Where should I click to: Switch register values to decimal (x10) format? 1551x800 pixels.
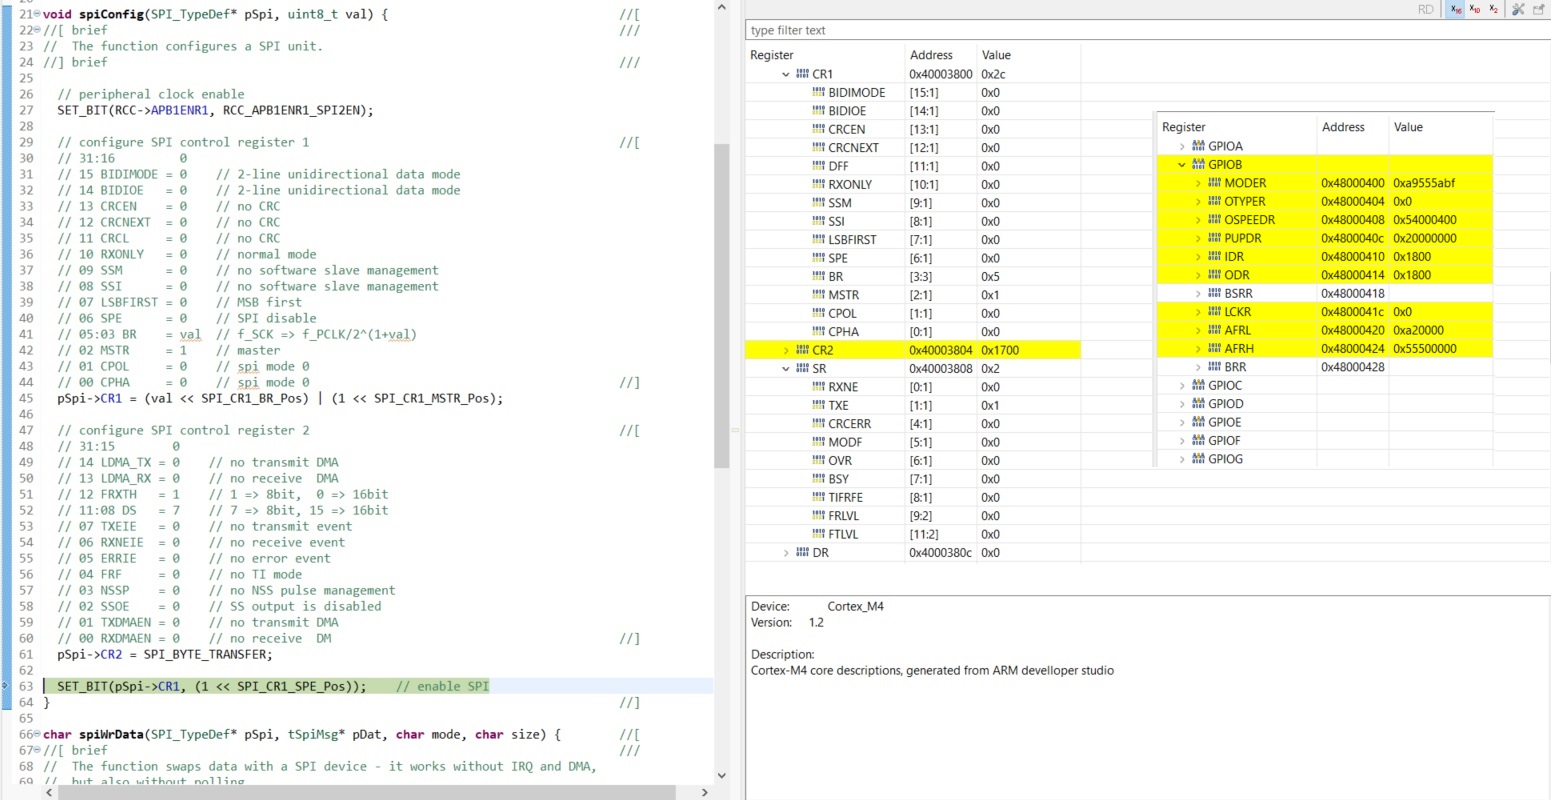1475,9
